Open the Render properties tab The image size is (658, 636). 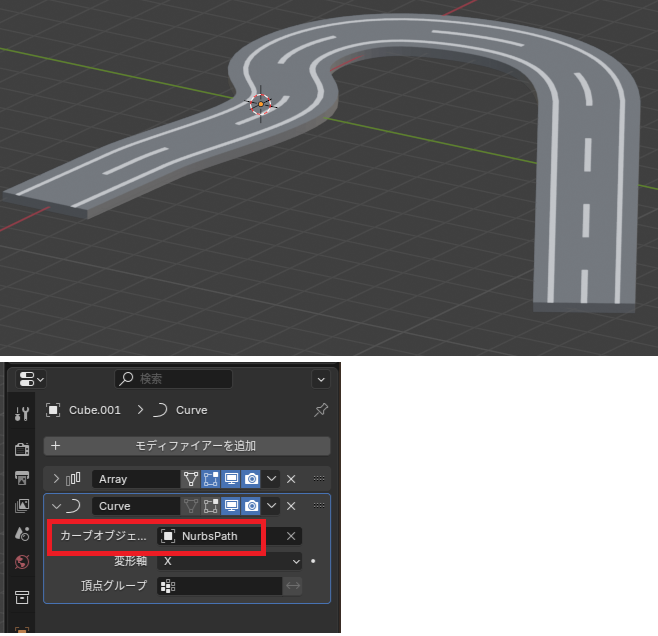click(x=22, y=449)
